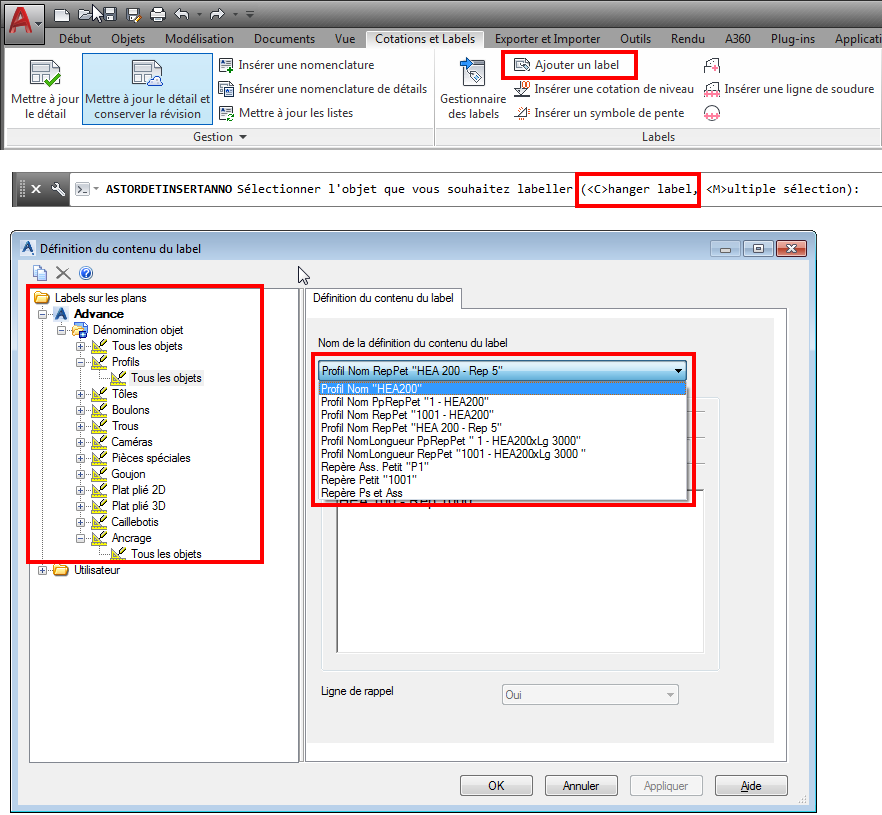This screenshot has height=815, width=882.
Task: Select the Pièces spéciales tree item
Action: coord(151,458)
